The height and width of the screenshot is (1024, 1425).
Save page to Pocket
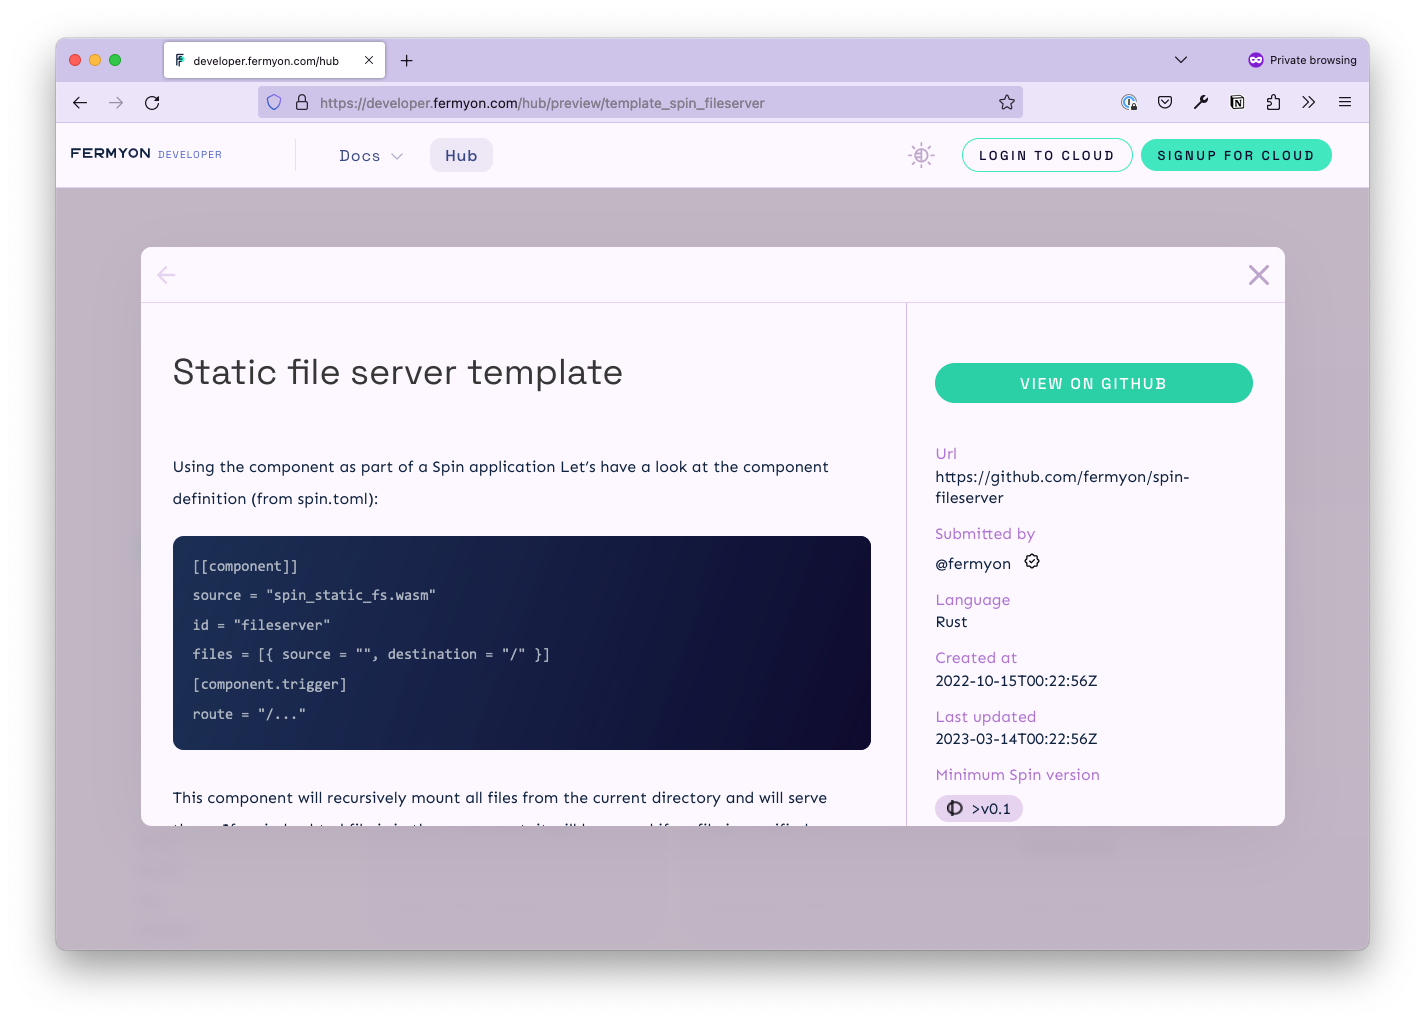(x=1165, y=102)
